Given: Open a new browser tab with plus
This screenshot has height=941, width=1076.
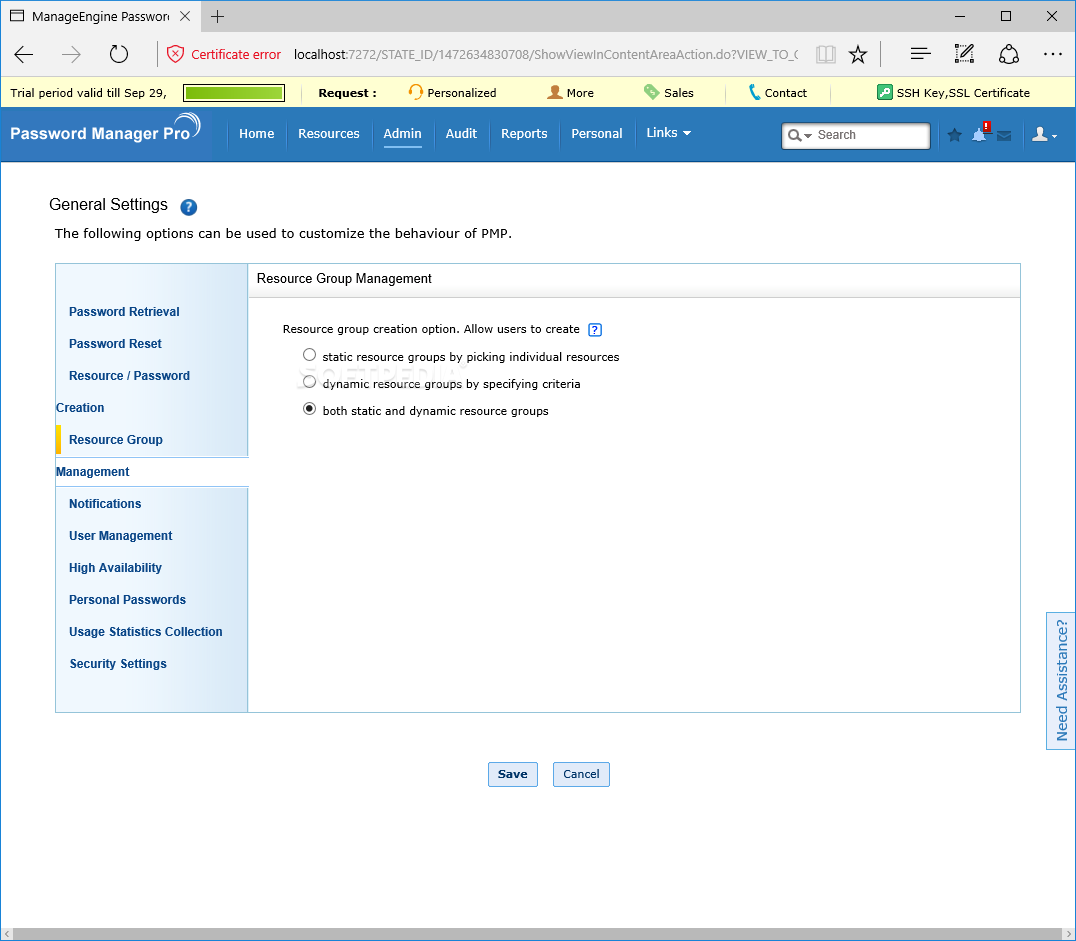Looking at the screenshot, I should (218, 16).
